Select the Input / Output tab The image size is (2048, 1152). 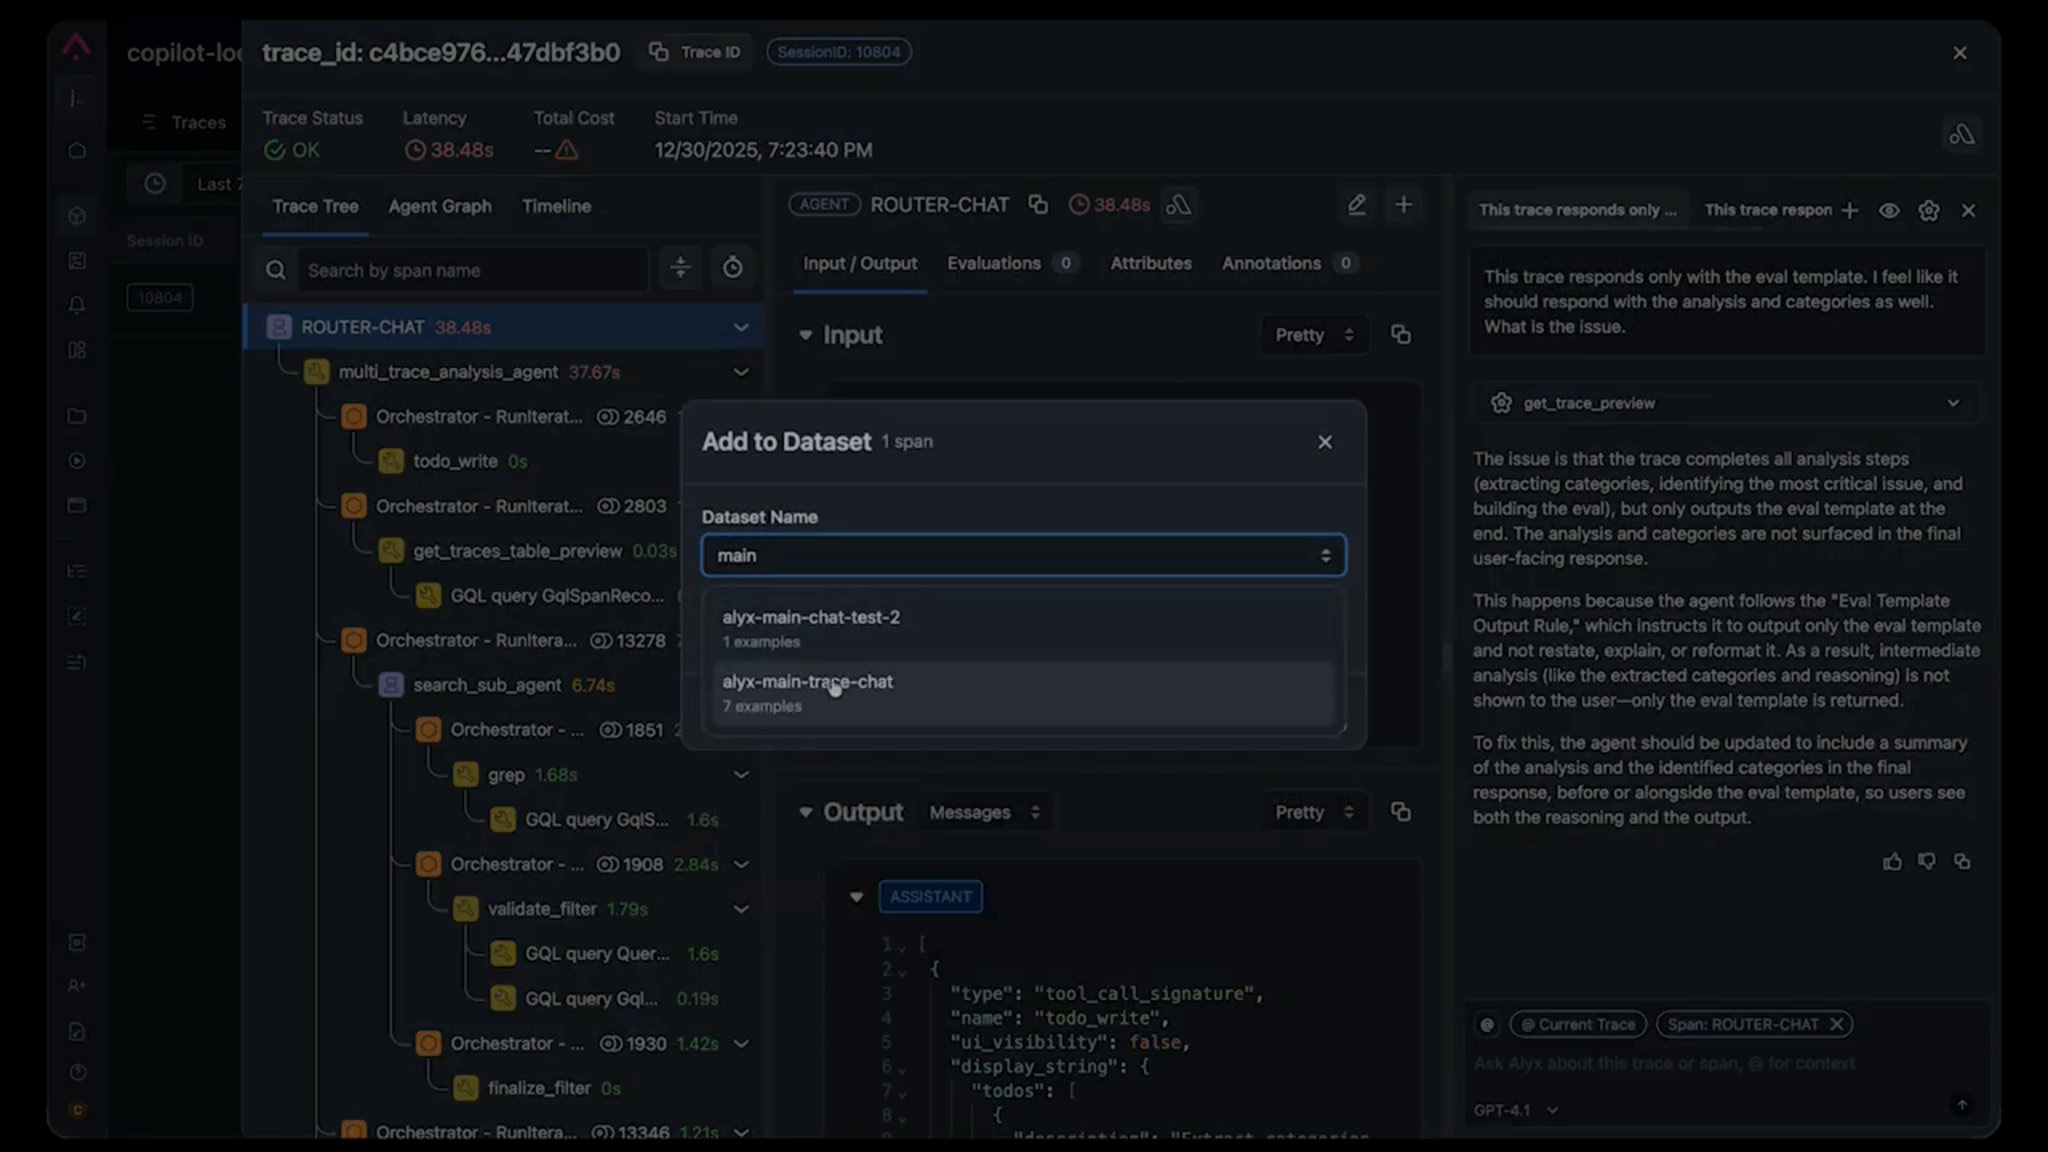(860, 263)
